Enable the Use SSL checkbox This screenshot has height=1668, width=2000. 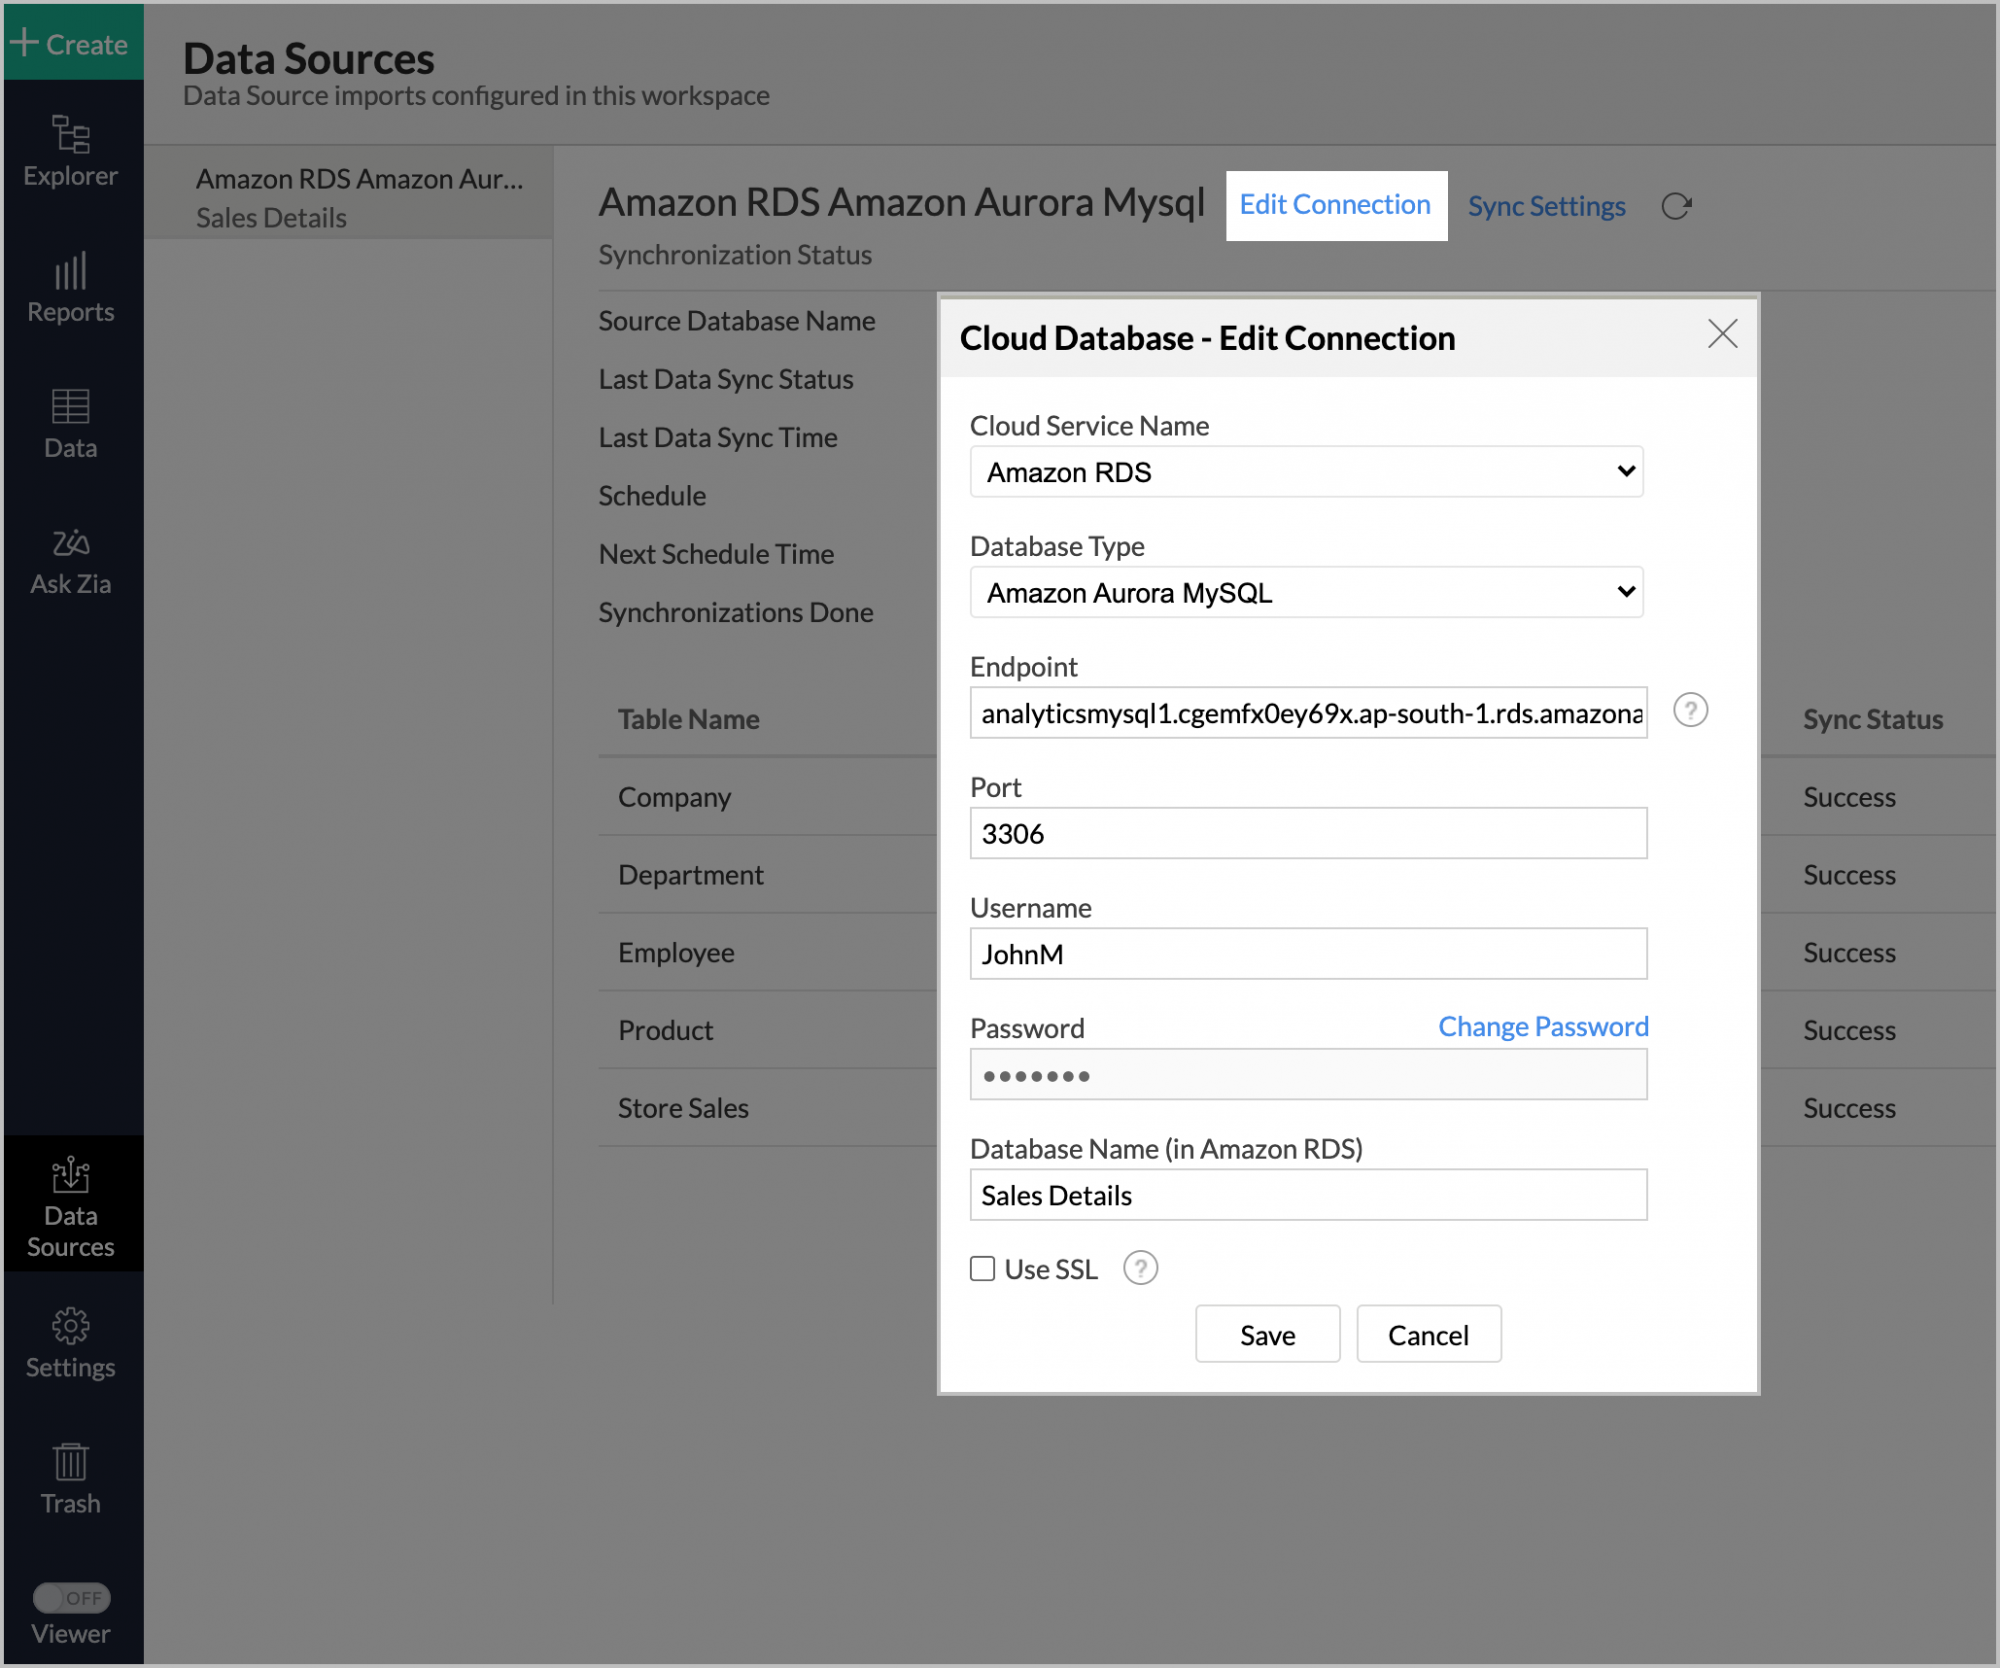[x=982, y=1268]
